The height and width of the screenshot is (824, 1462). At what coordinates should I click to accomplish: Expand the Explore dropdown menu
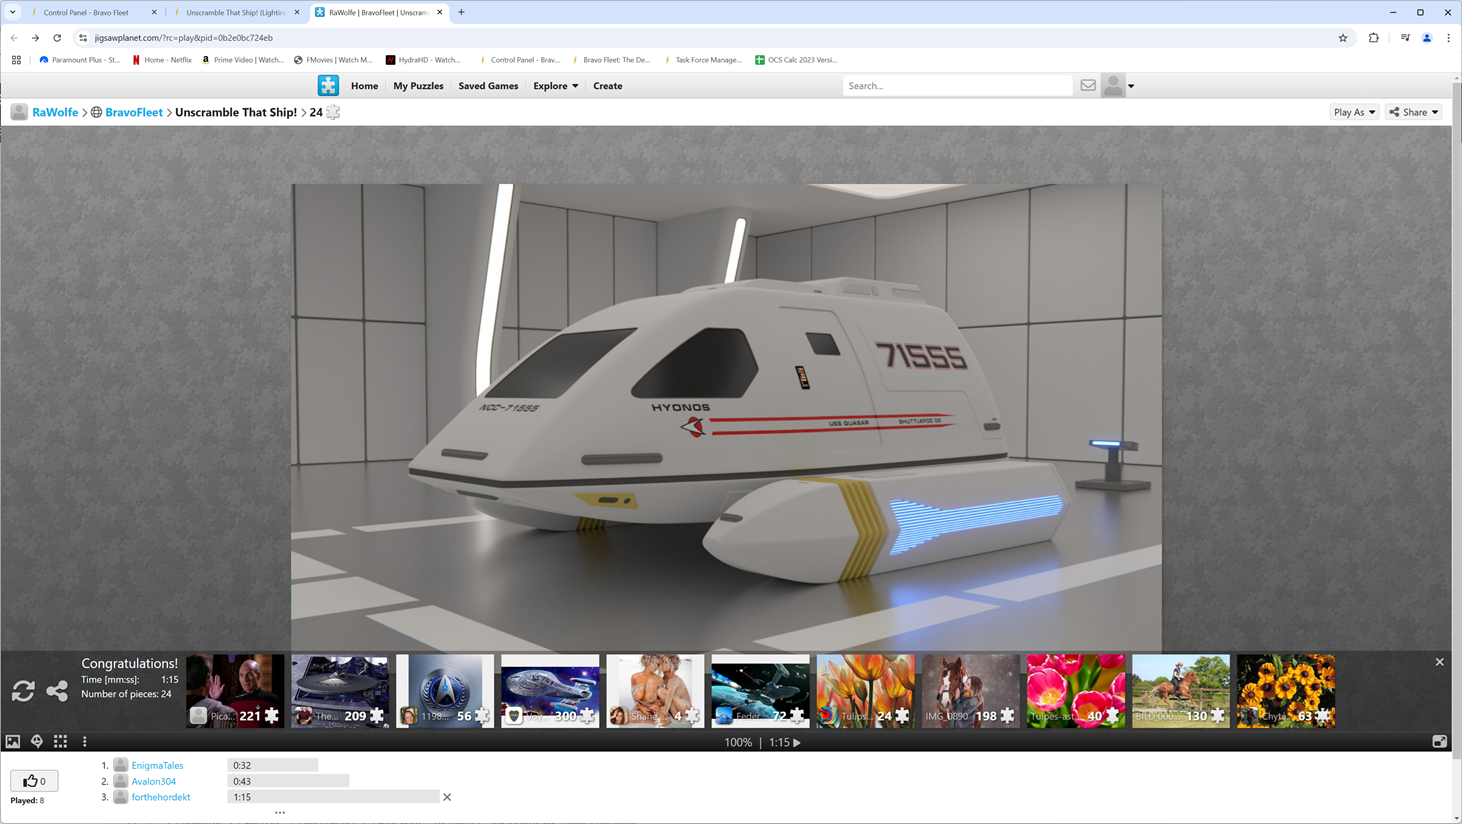coord(556,86)
